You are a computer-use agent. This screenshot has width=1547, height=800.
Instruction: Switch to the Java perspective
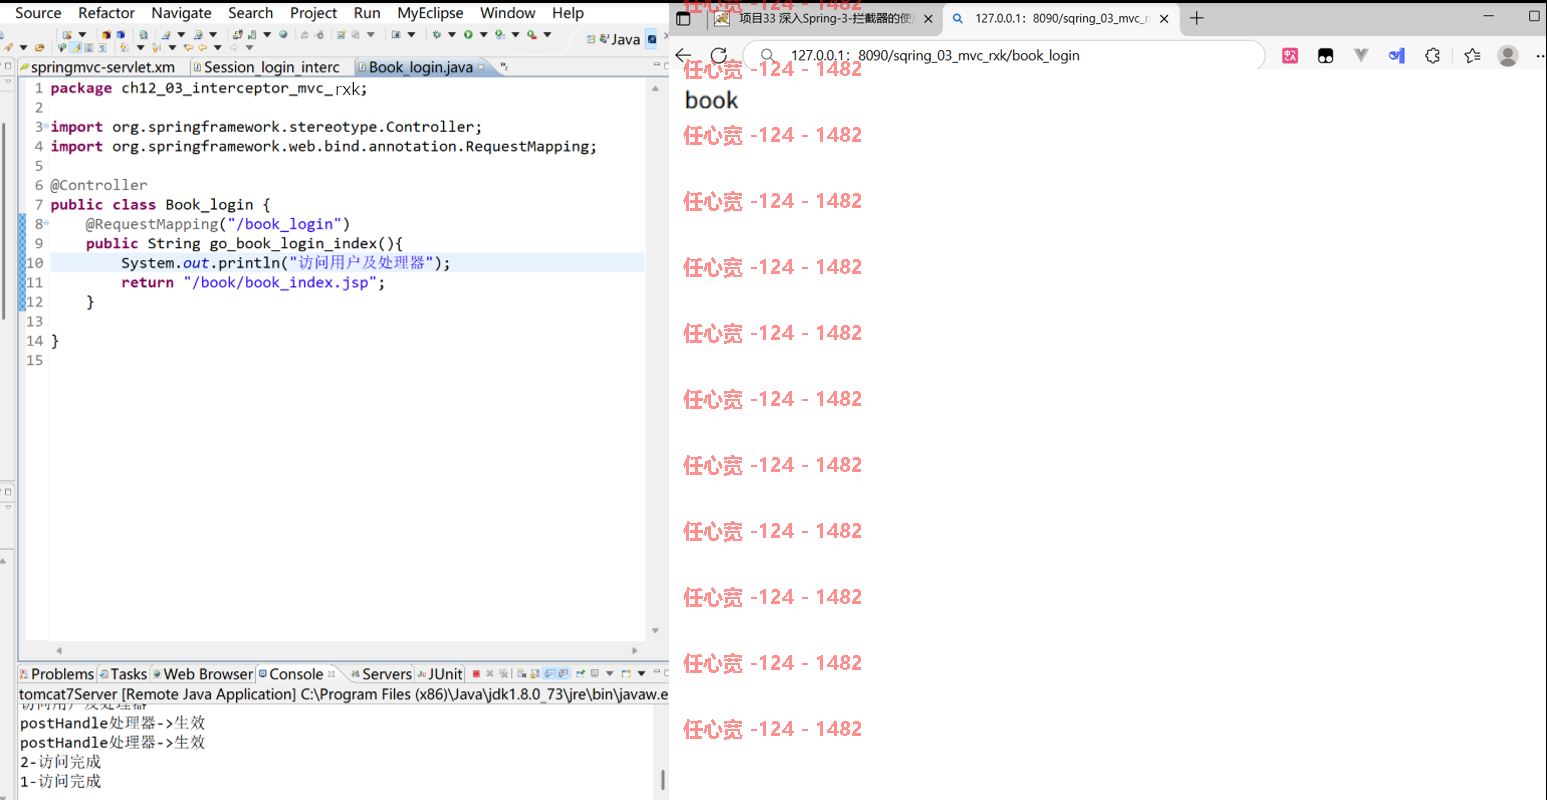point(620,39)
